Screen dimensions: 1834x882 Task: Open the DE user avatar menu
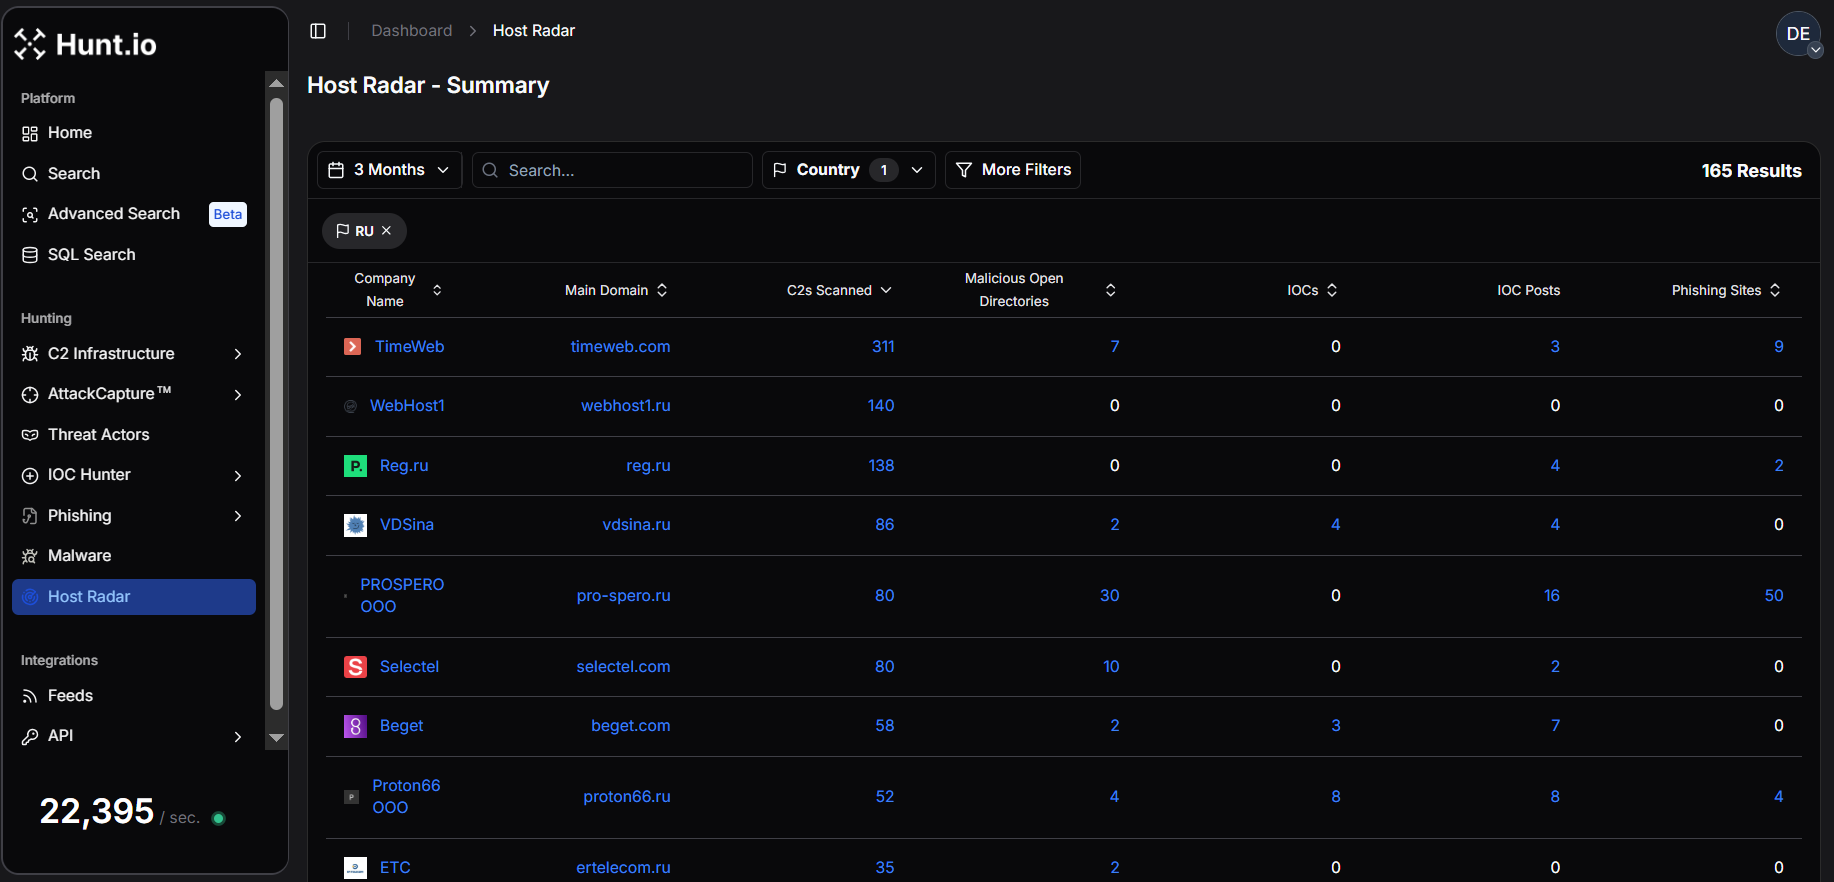pos(1798,34)
